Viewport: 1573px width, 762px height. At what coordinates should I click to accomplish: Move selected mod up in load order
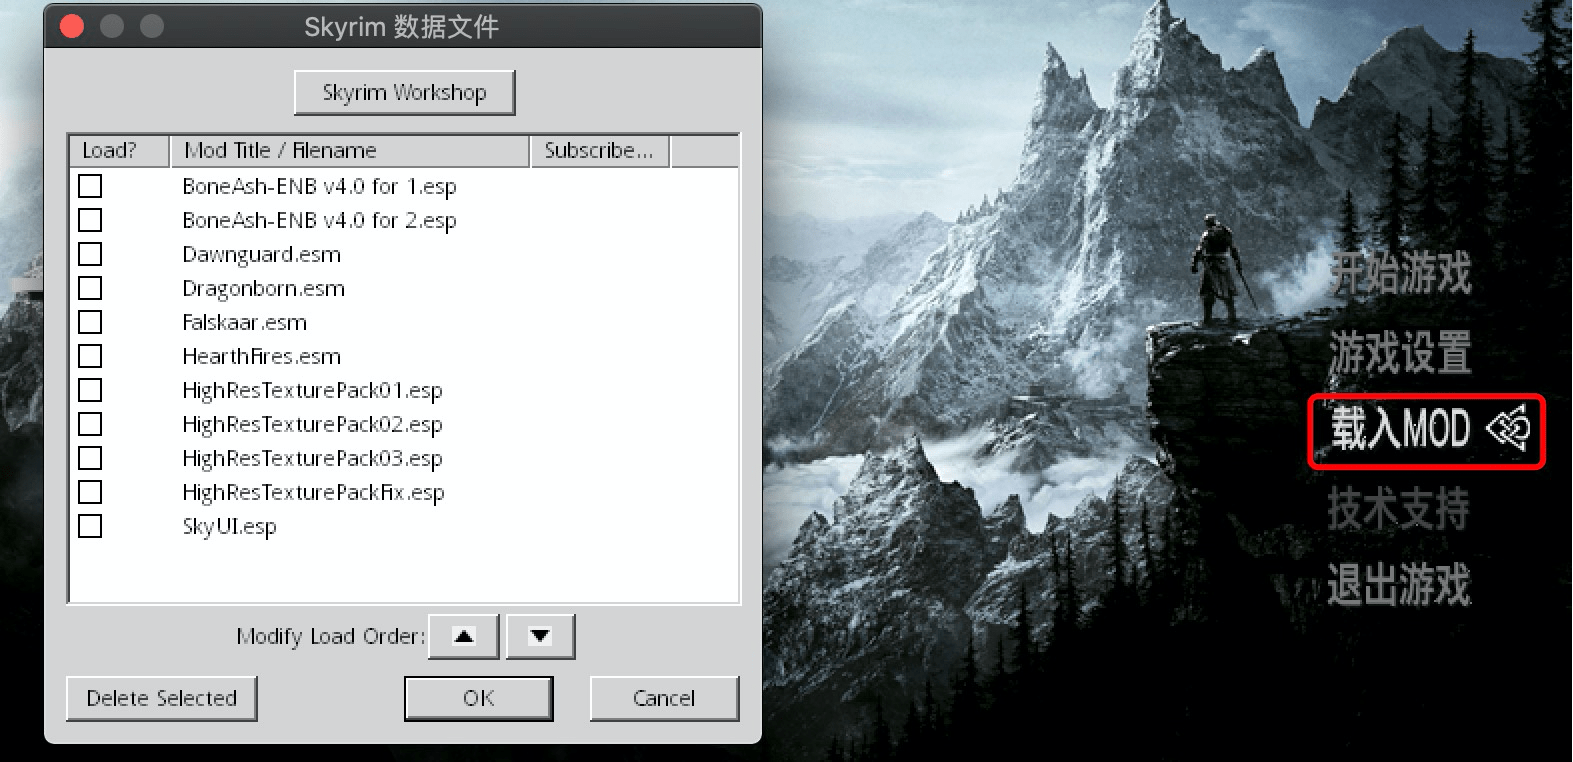click(x=464, y=636)
